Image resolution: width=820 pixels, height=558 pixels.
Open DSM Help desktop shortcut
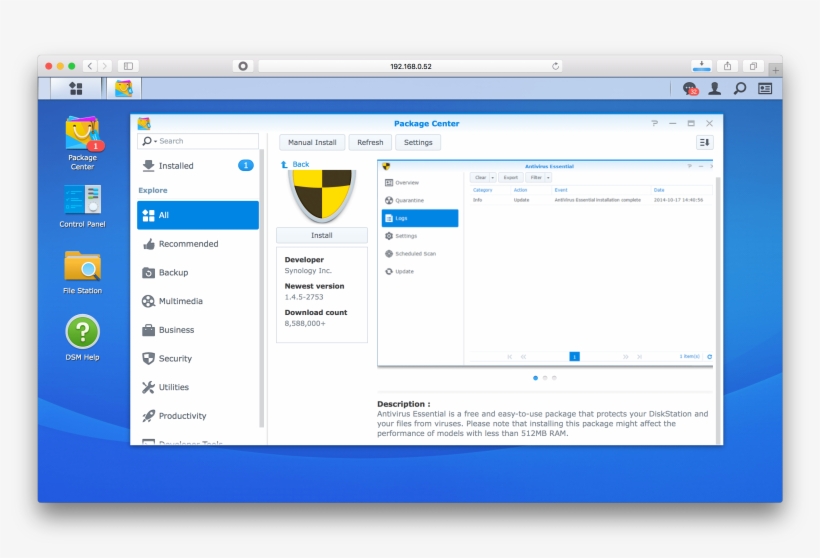tap(83, 337)
